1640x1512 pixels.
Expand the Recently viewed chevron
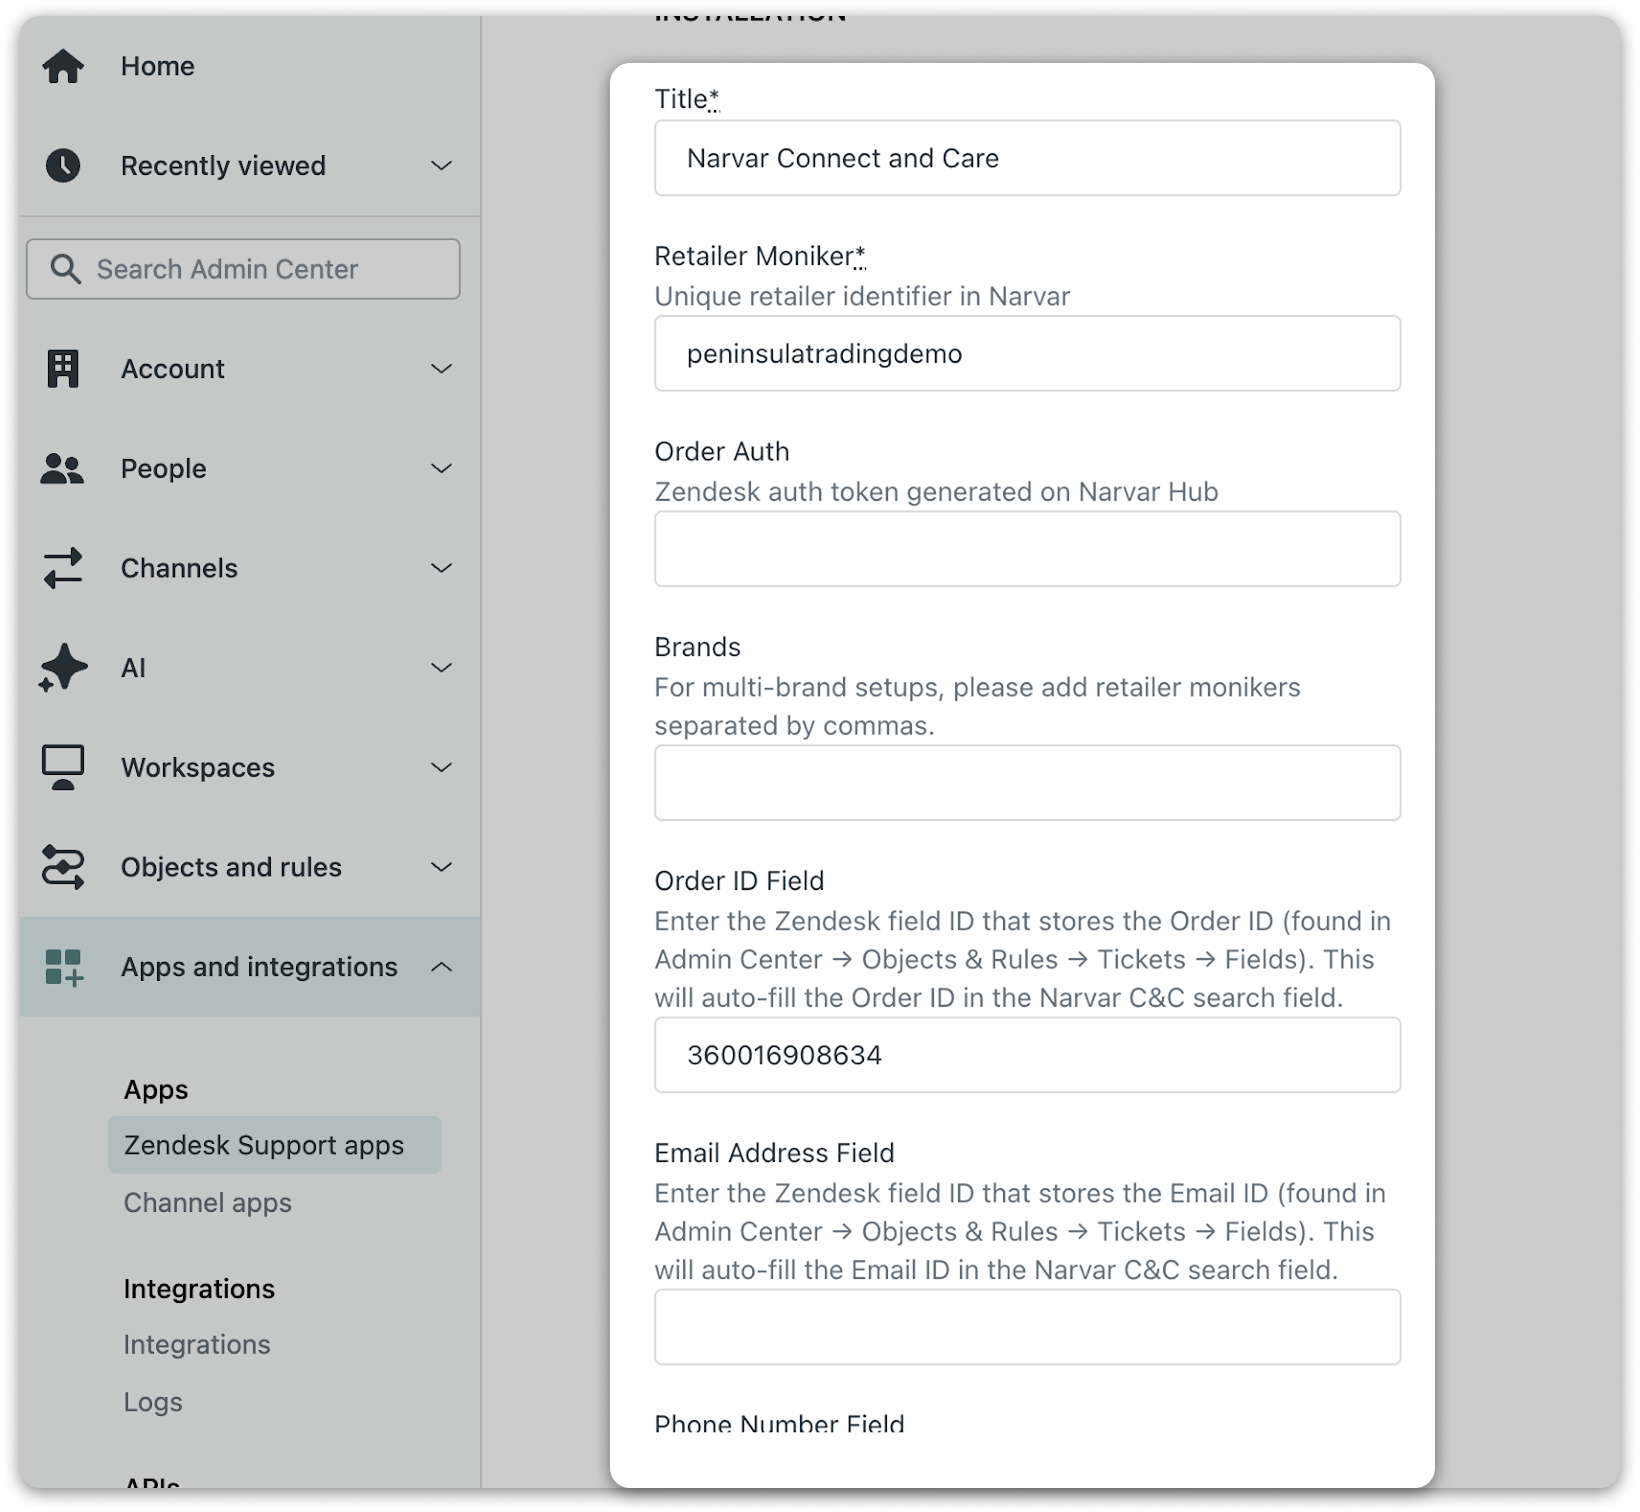[x=441, y=166]
